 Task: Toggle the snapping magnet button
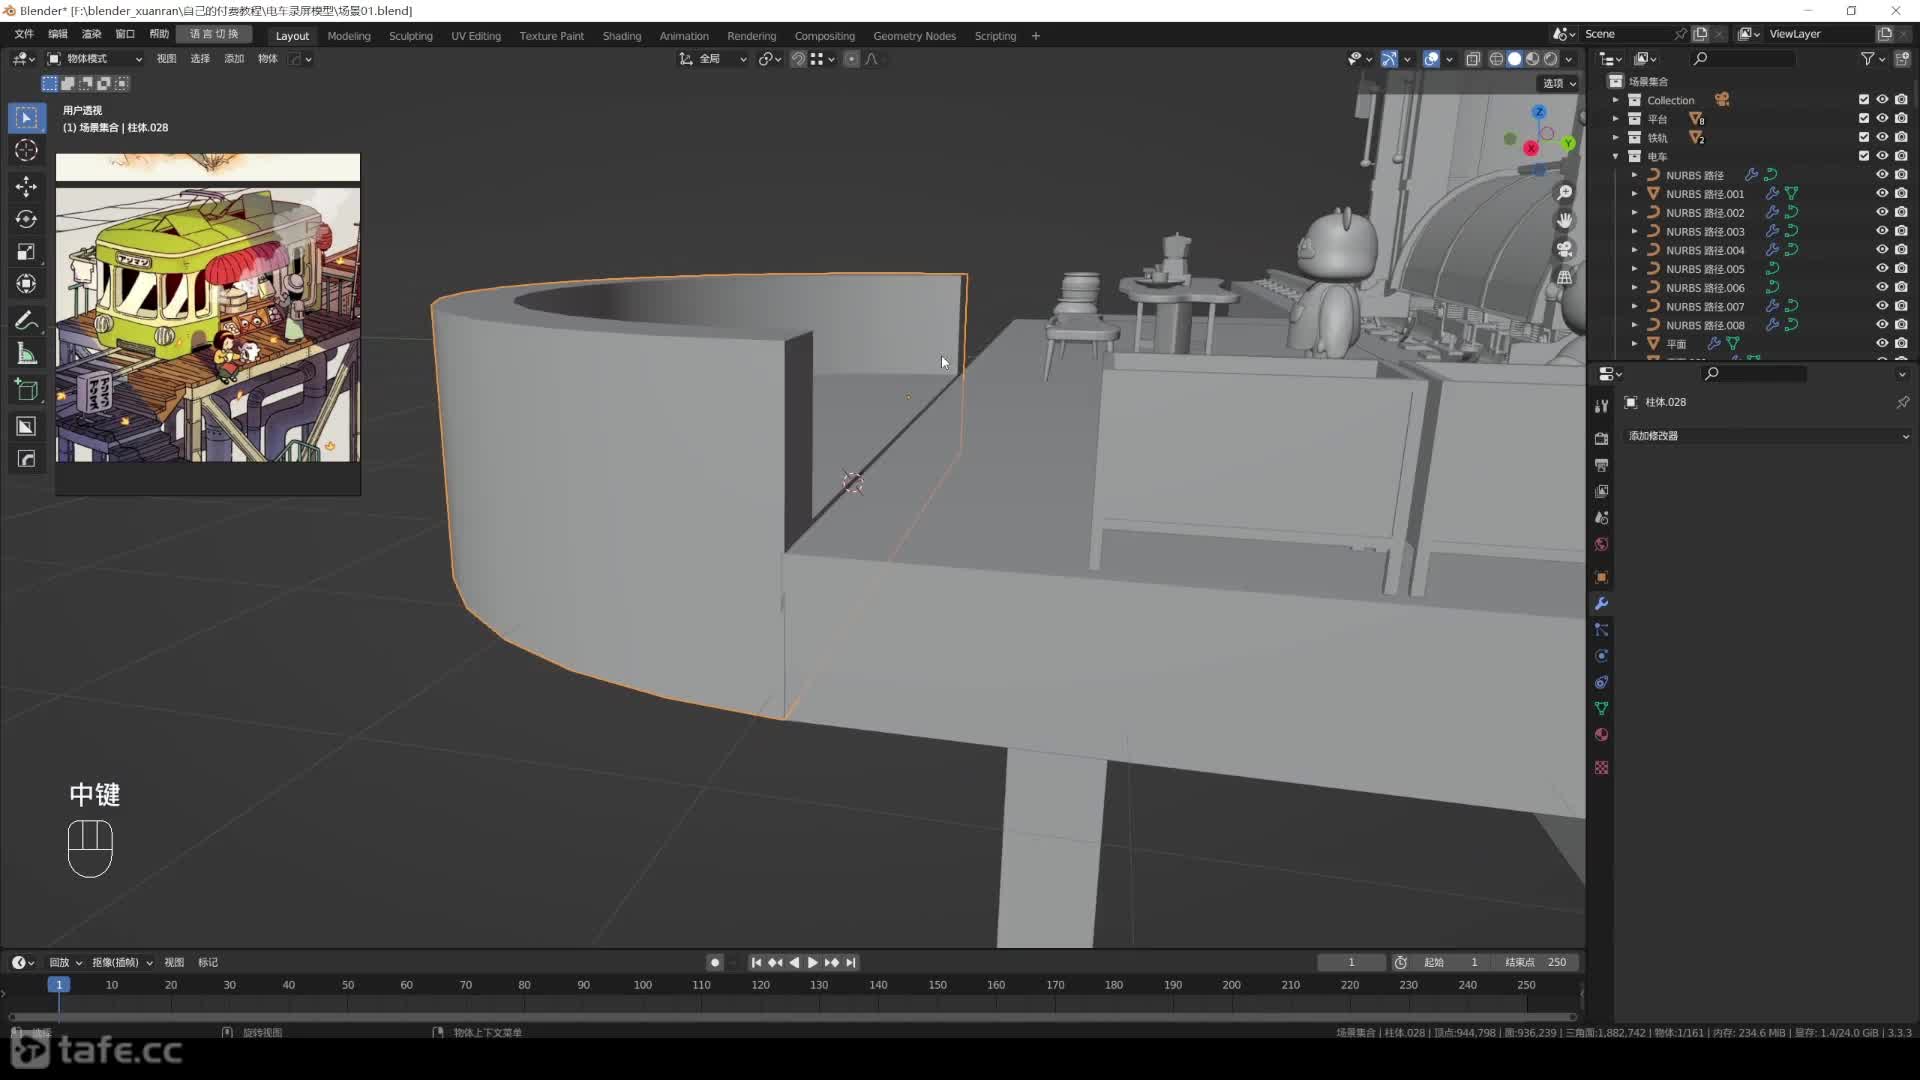(798, 59)
